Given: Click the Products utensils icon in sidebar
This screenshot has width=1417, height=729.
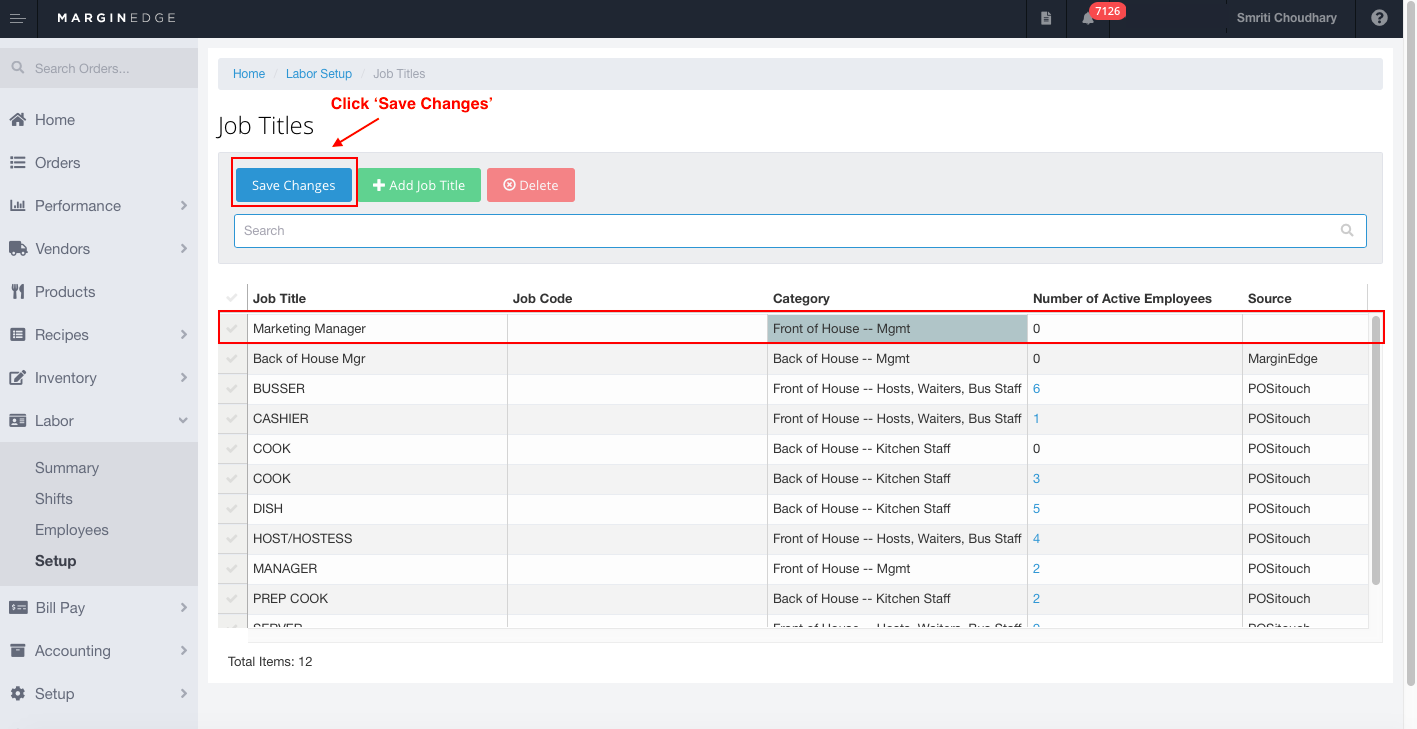Looking at the screenshot, I should click(17, 292).
